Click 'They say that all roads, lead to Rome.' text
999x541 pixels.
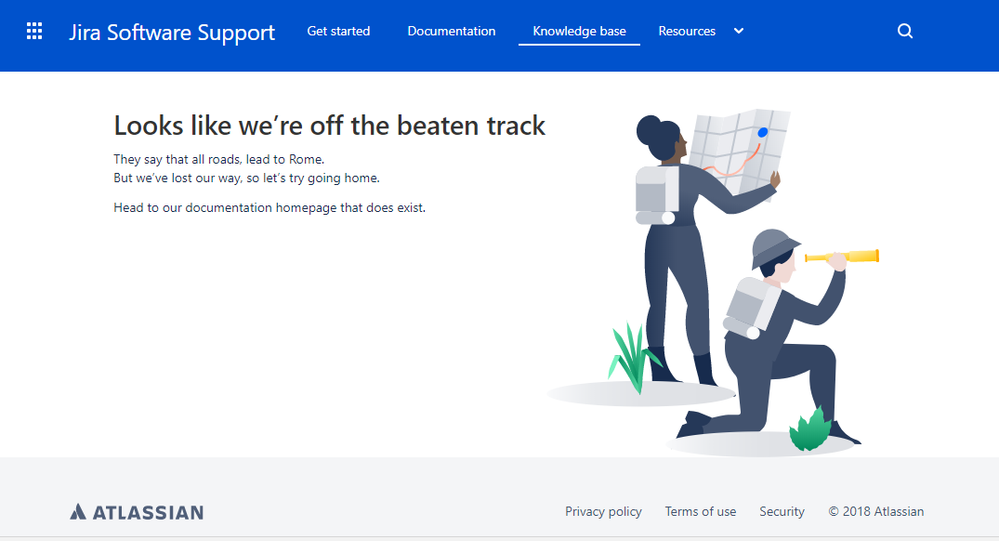tap(219, 159)
